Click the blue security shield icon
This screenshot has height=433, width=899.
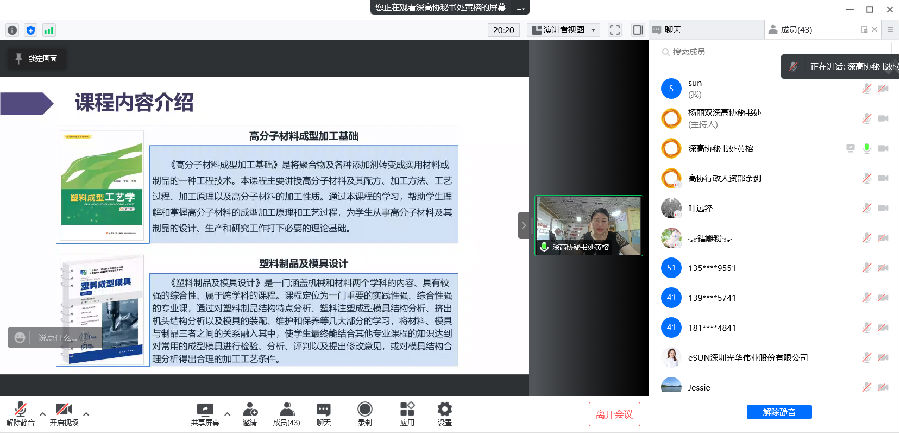tap(31, 30)
